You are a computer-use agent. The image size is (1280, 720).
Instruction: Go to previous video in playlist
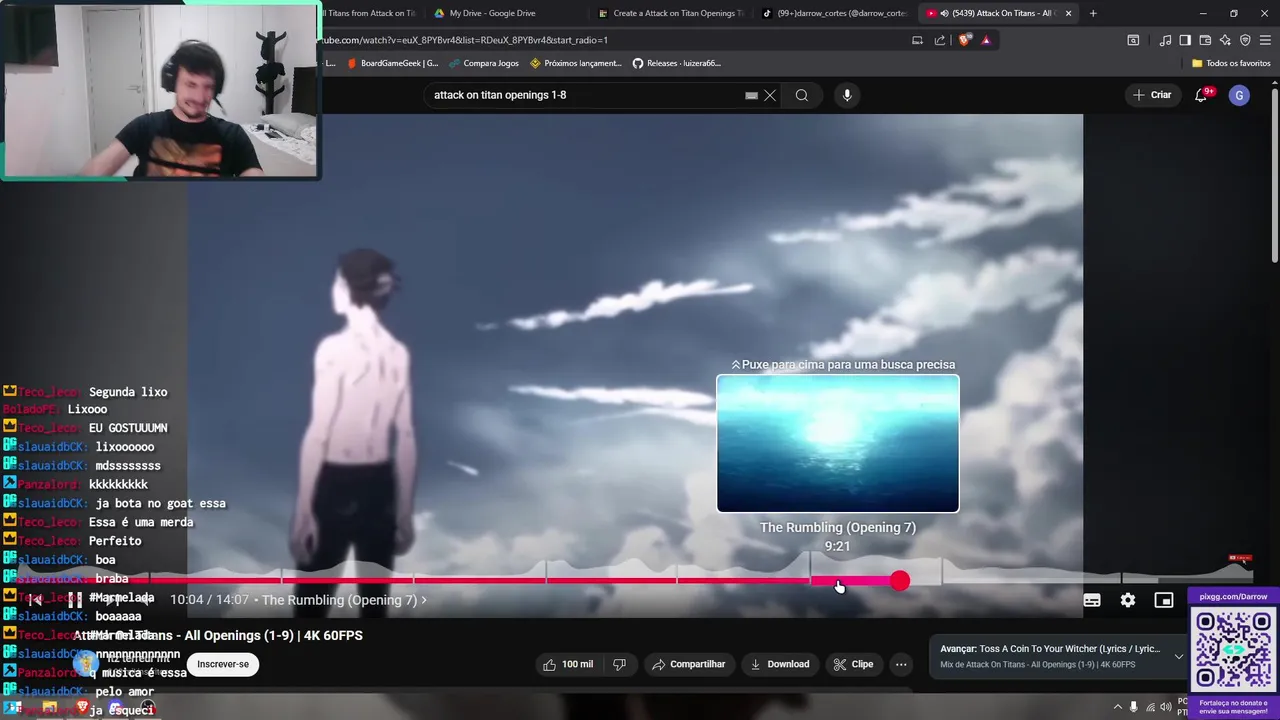(35, 600)
